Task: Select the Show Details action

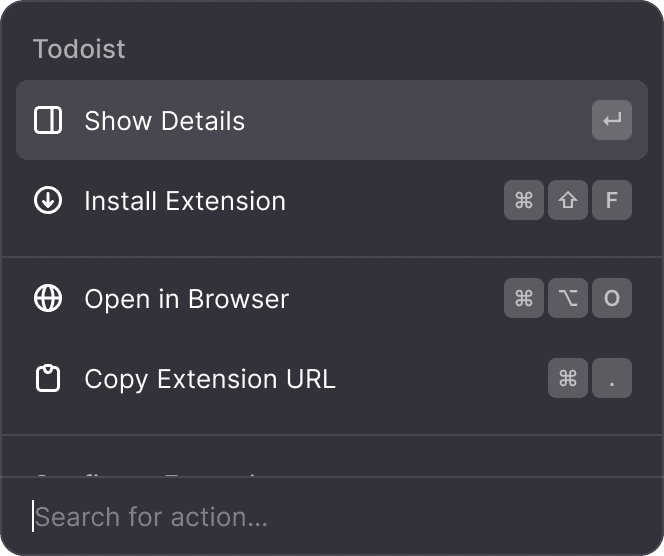Action: tap(165, 121)
